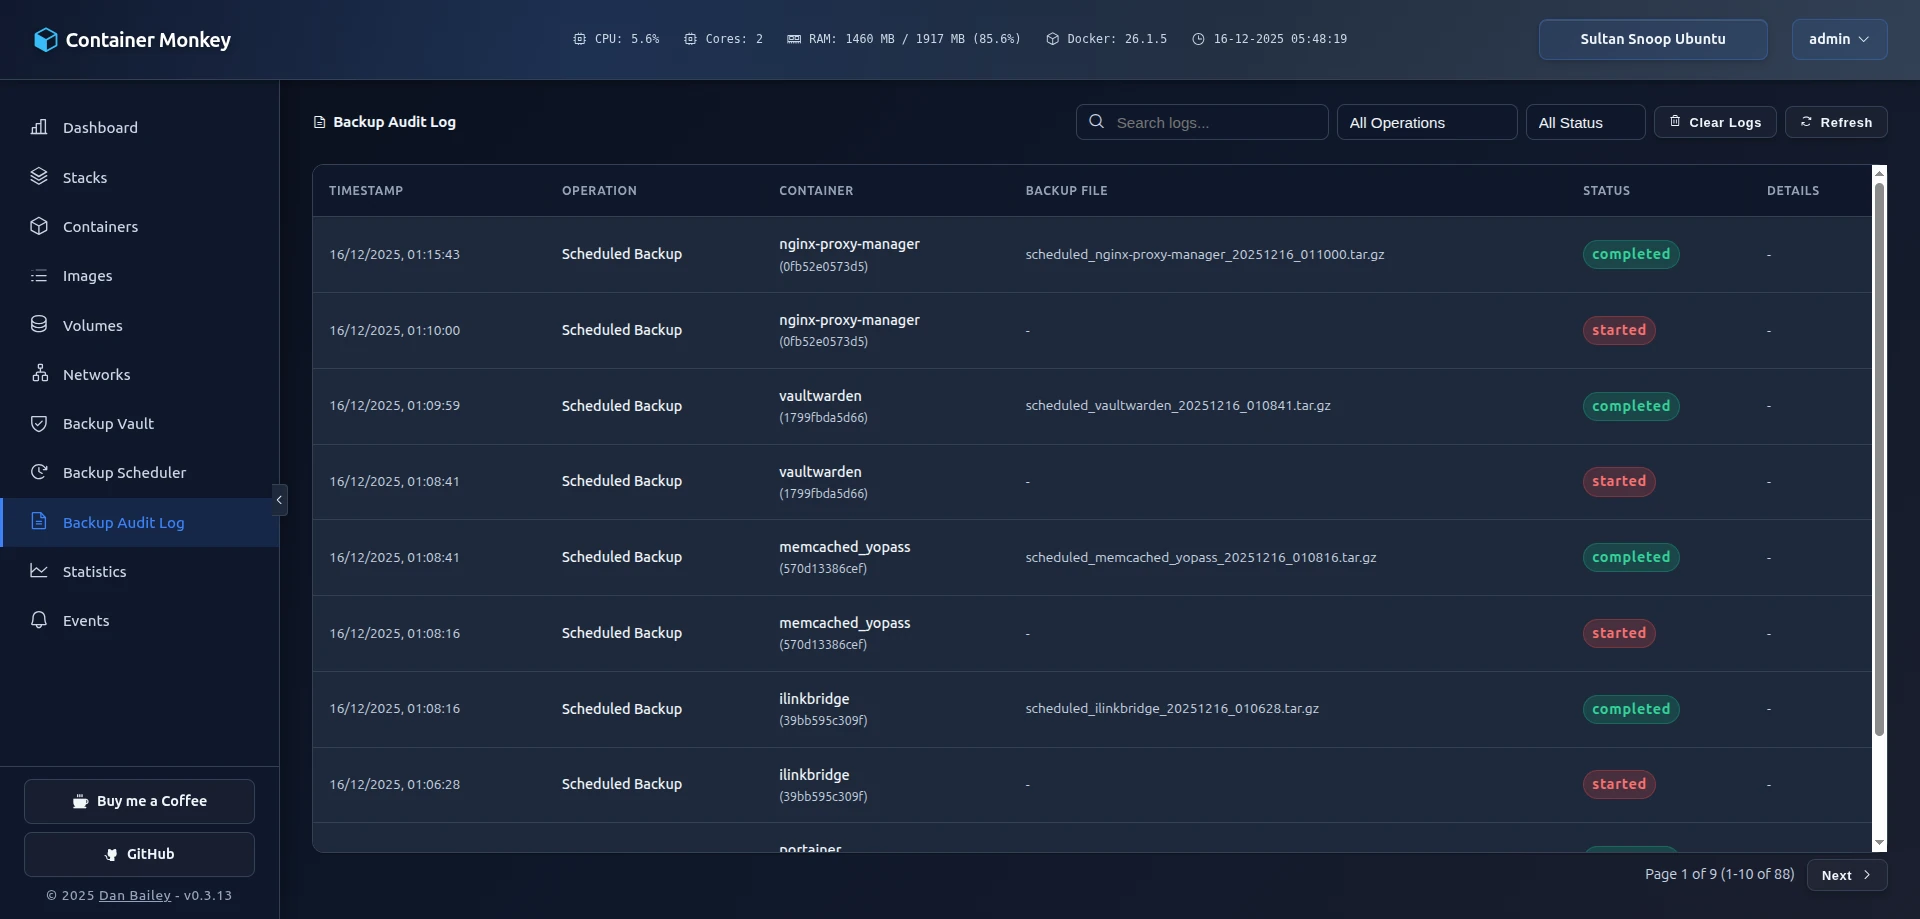Click the Statistics chart icon
The image size is (1920, 919).
coord(39,571)
